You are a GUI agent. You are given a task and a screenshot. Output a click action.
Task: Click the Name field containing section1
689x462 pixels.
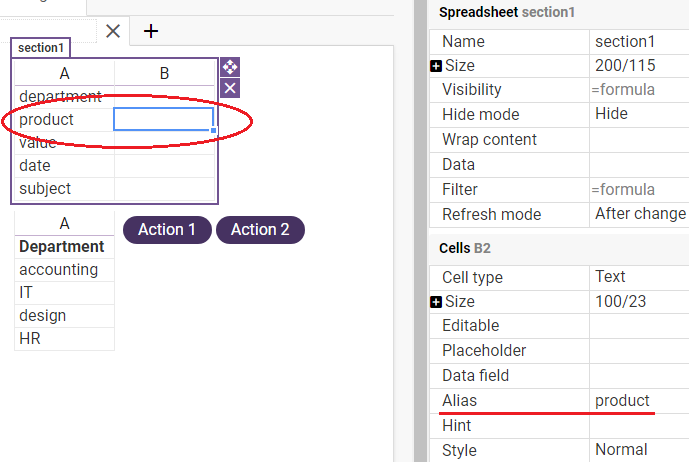click(x=639, y=42)
